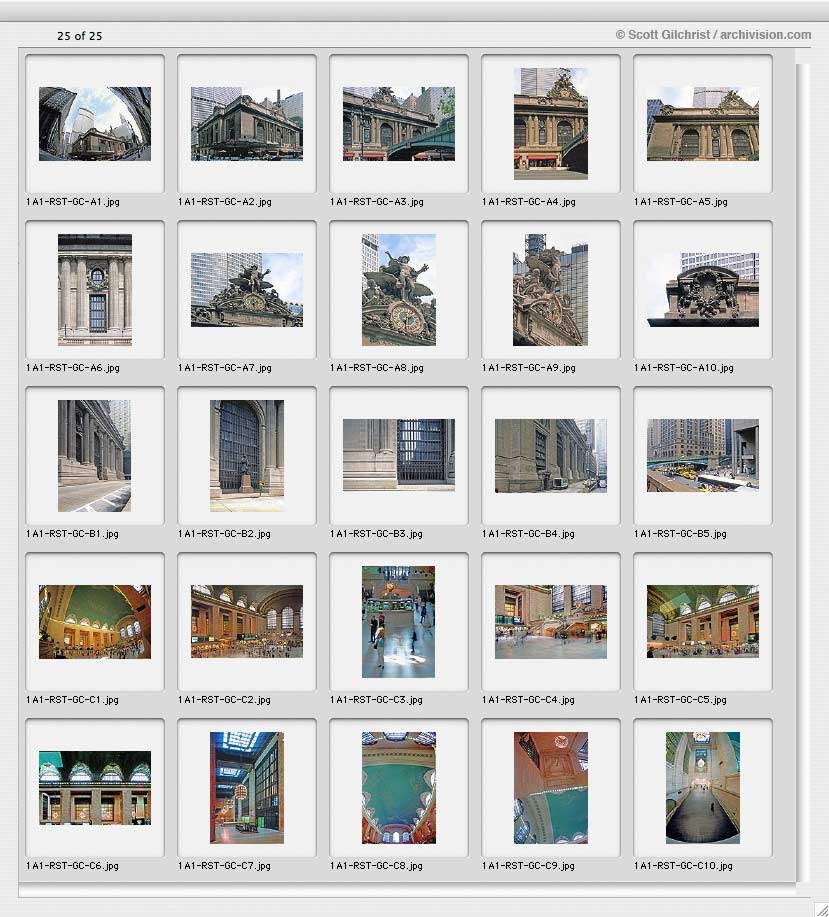Click the filename text 1A1-RST-GC-A5.jpg
Image resolution: width=829 pixels, height=917 pixels.
(681, 202)
